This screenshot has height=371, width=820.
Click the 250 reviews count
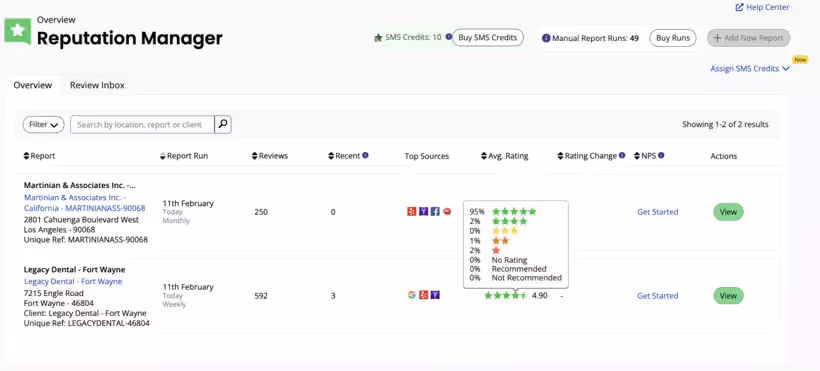click(x=261, y=212)
